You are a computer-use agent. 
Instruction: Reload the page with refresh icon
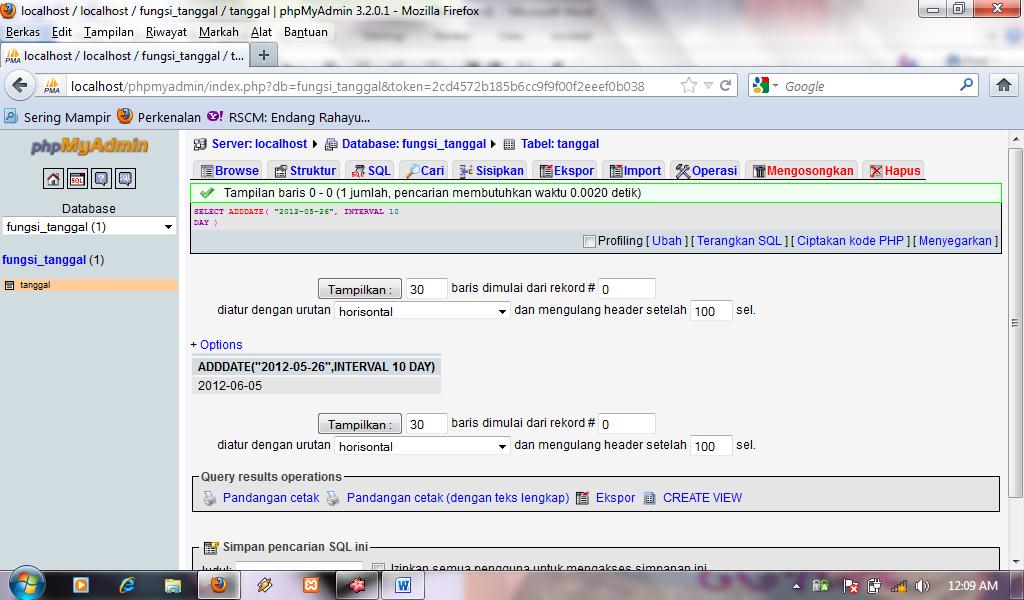(x=726, y=86)
